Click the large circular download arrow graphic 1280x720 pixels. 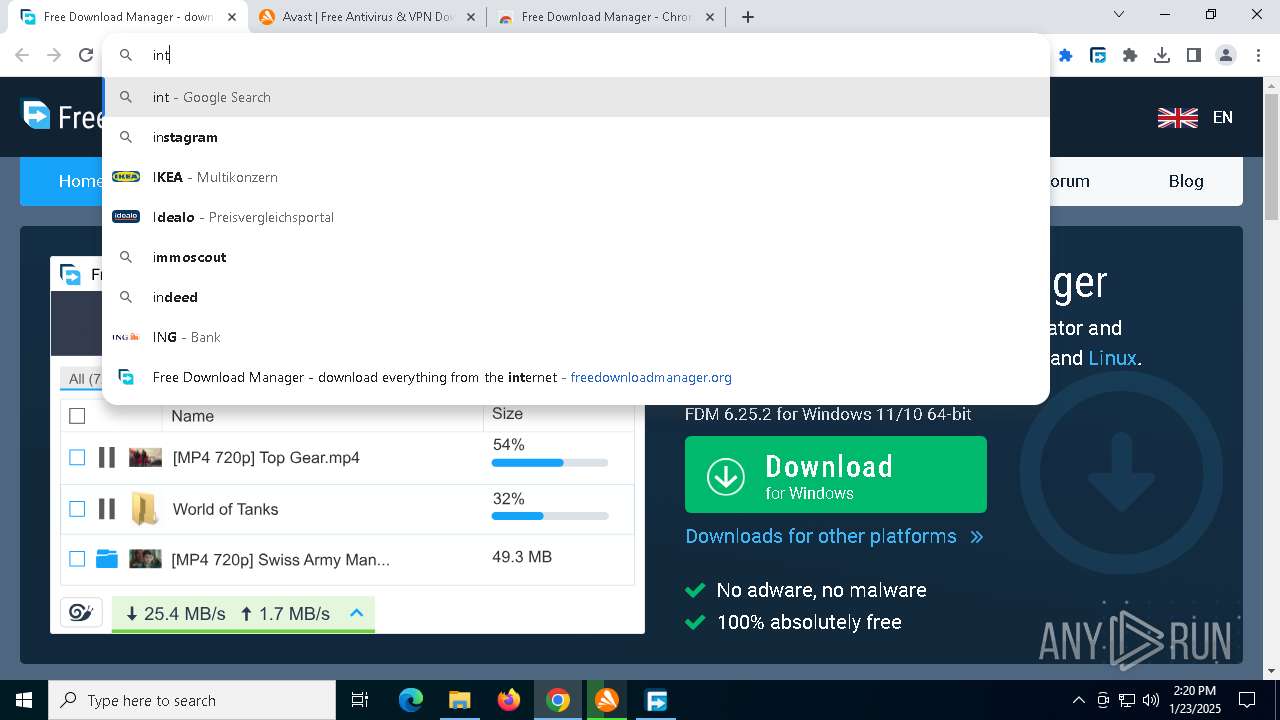coord(1121,473)
